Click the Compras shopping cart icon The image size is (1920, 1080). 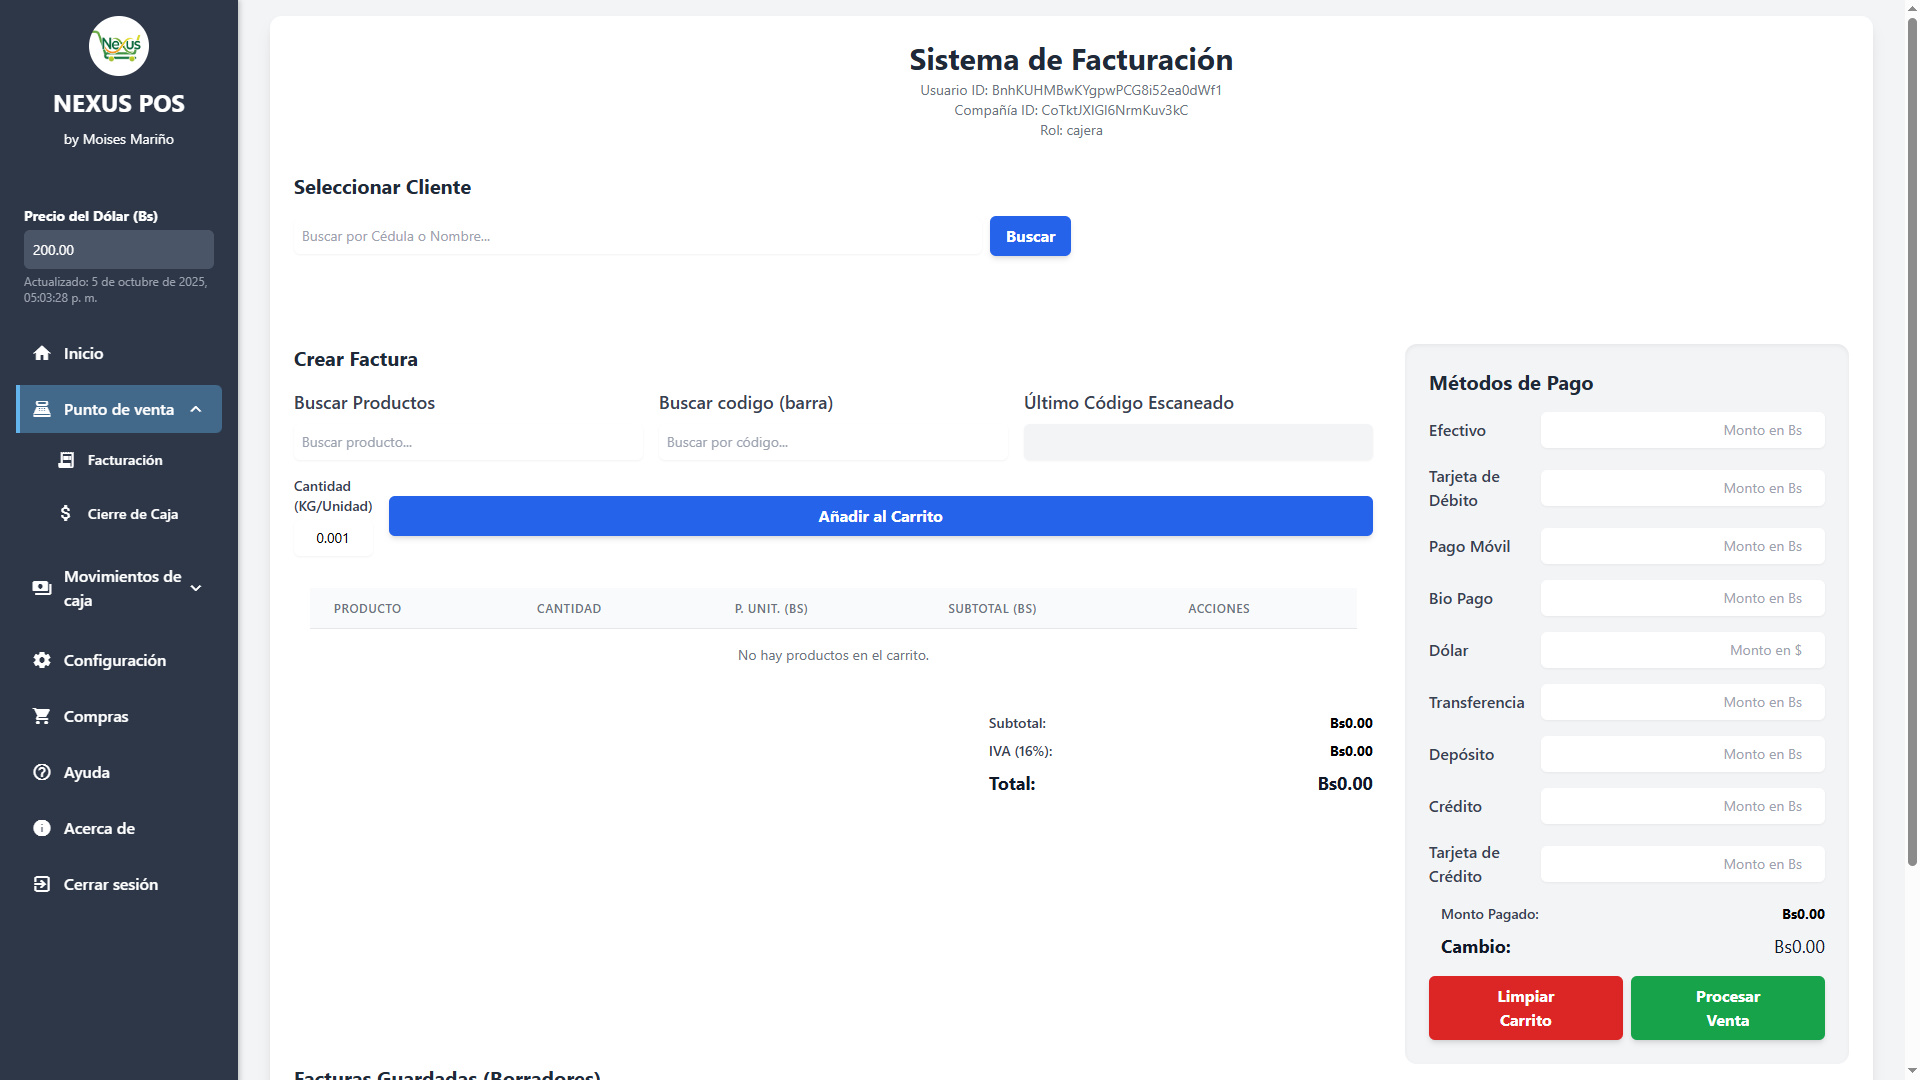41,716
